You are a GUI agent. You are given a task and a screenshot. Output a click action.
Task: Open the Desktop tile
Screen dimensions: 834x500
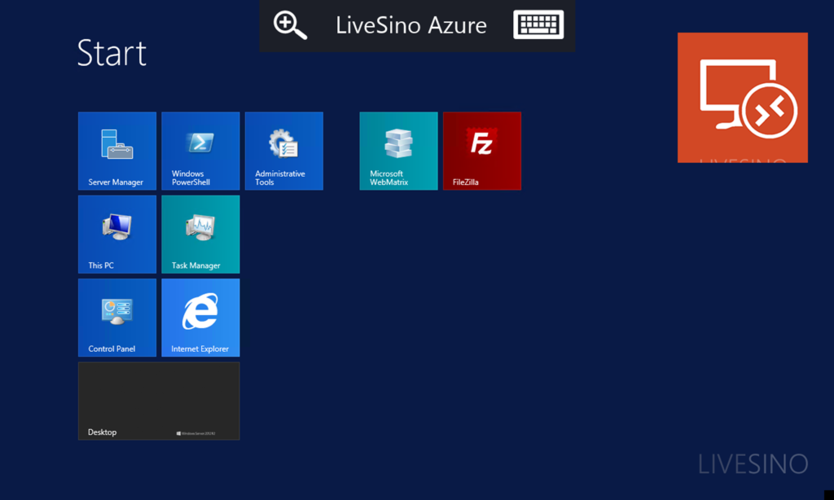159,401
